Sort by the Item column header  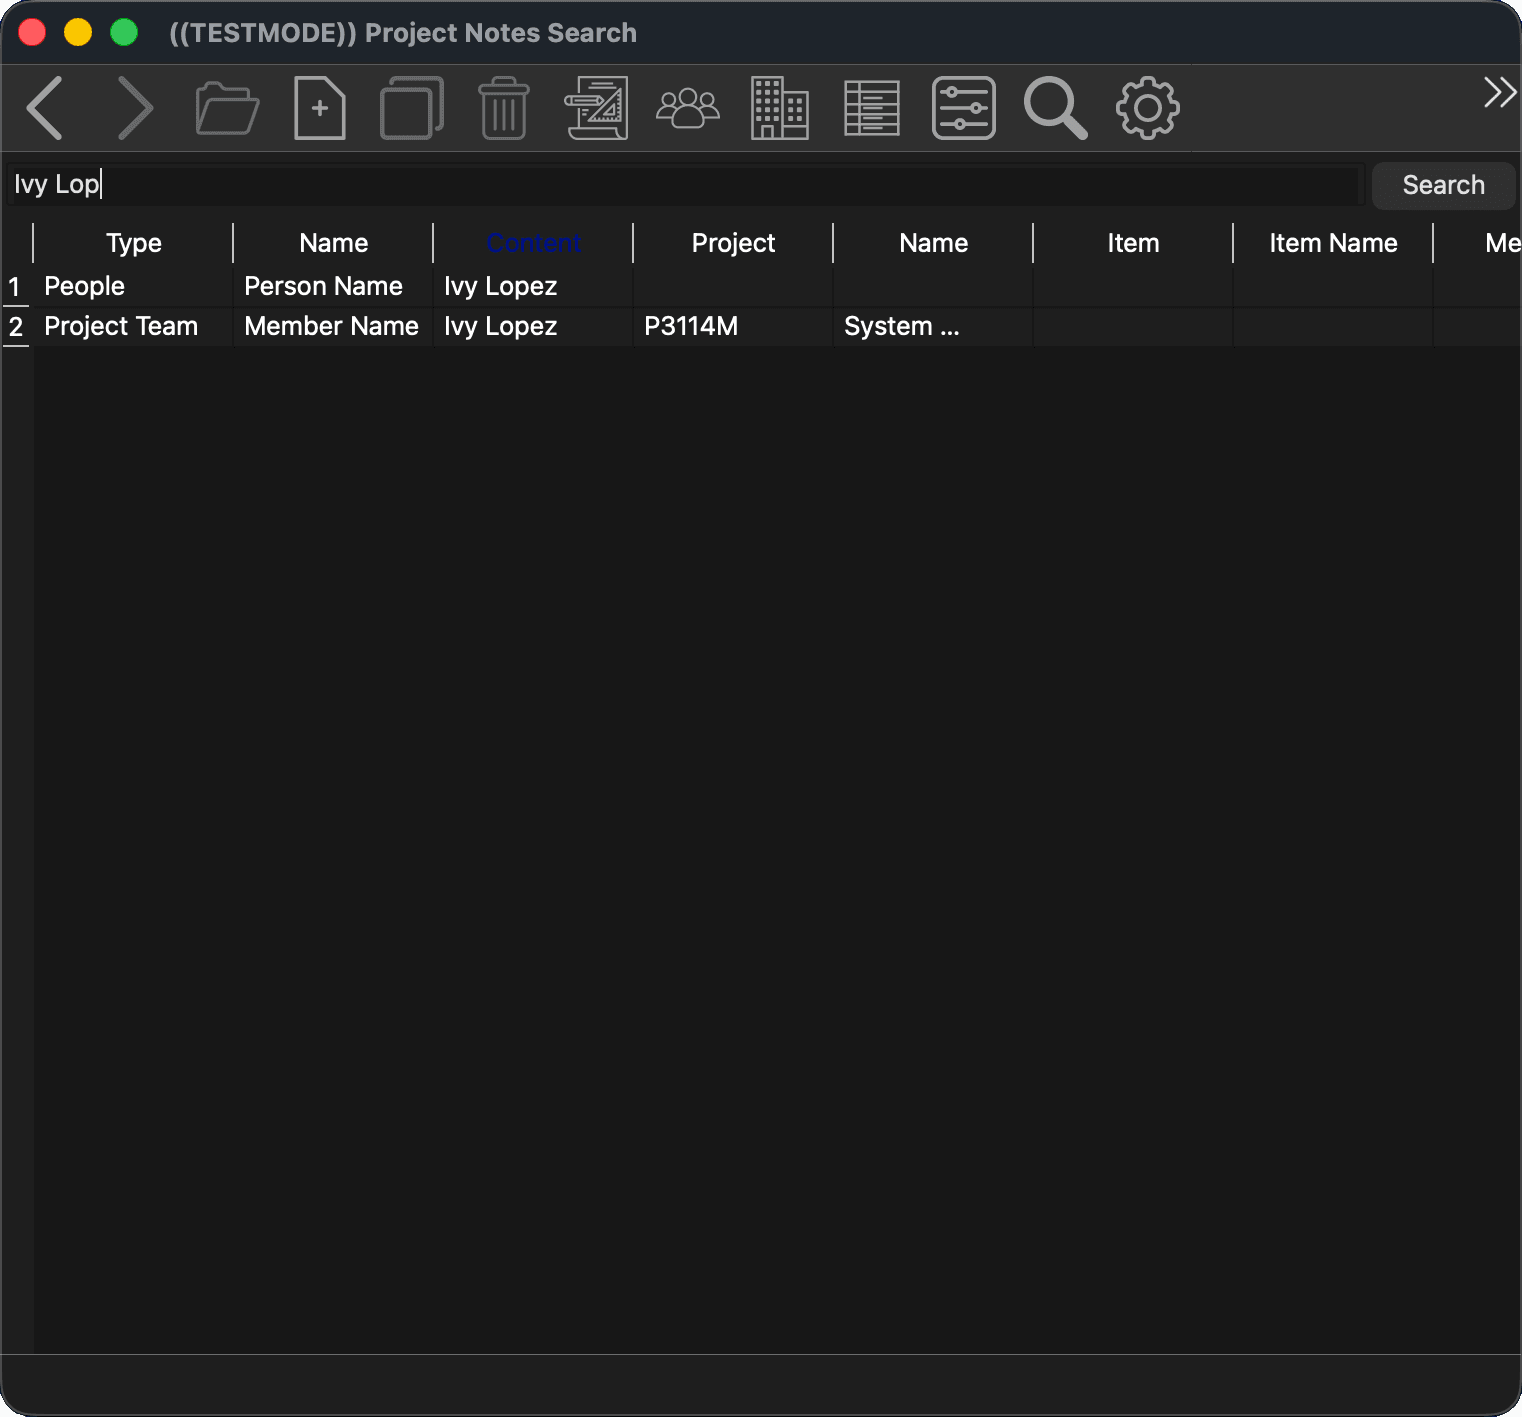[x=1133, y=243]
